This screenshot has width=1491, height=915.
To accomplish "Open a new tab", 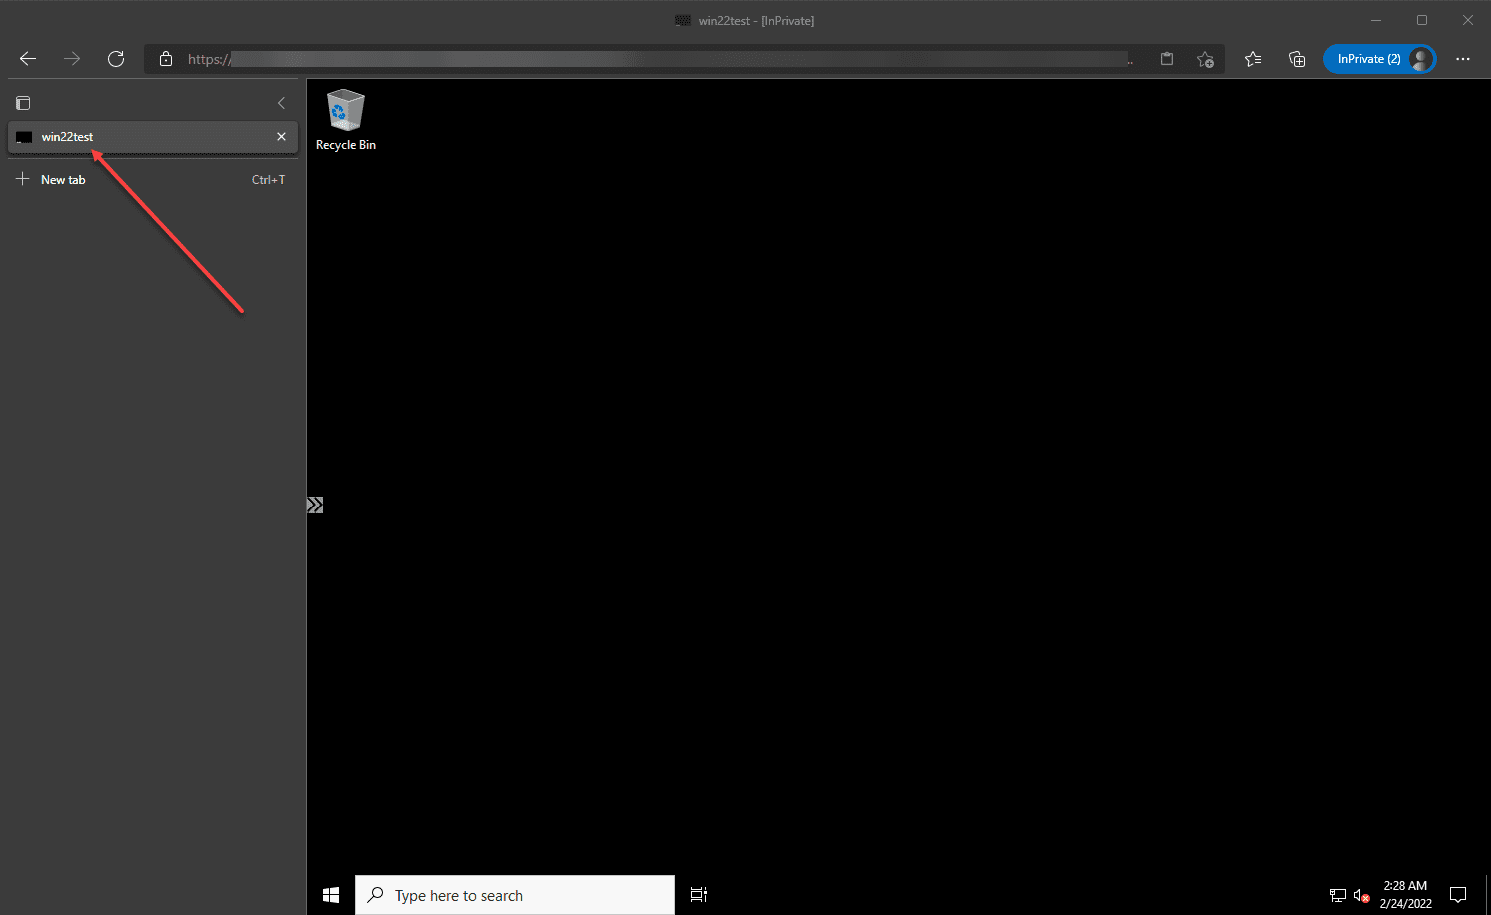I will (153, 180).
